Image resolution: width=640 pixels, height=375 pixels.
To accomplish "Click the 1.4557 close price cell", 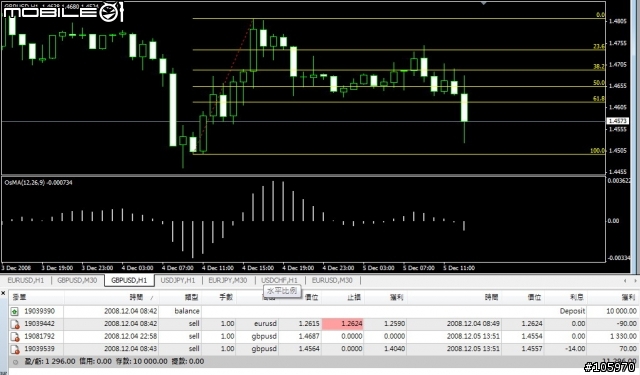I will (532, 349).
